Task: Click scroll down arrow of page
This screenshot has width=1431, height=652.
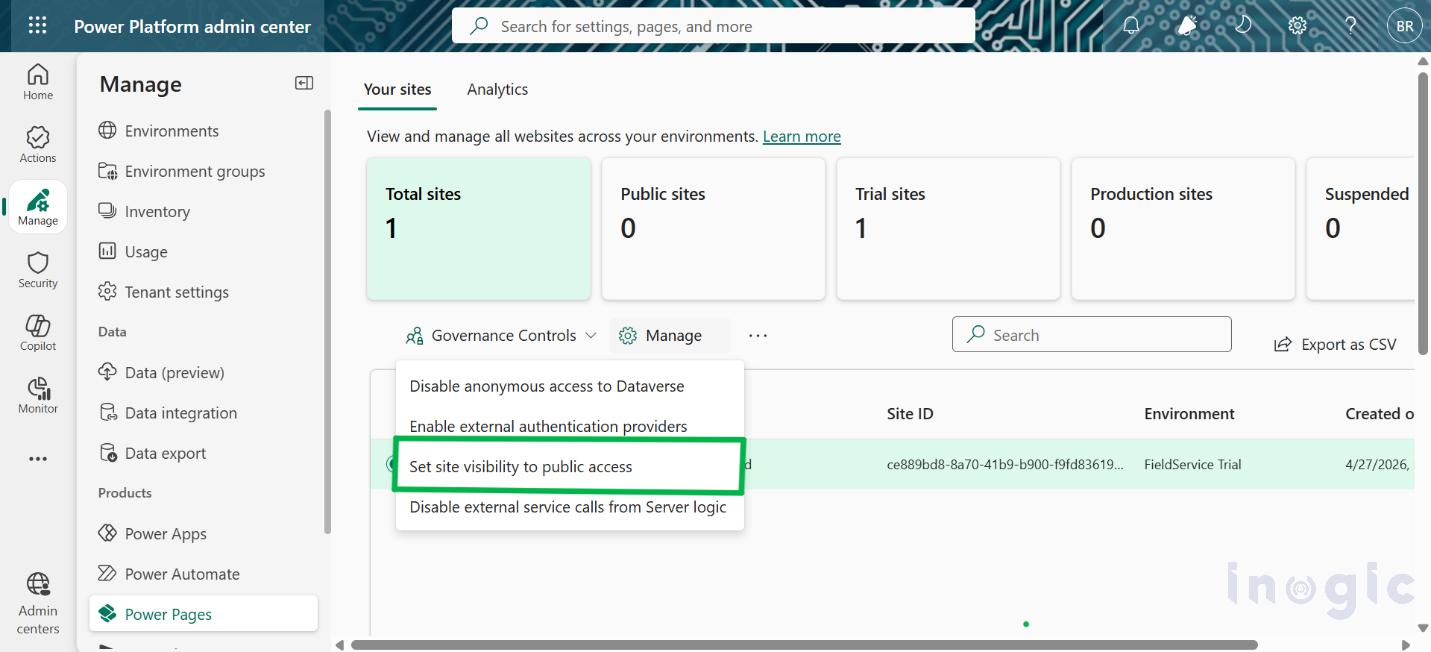Action: [1423, 629]
